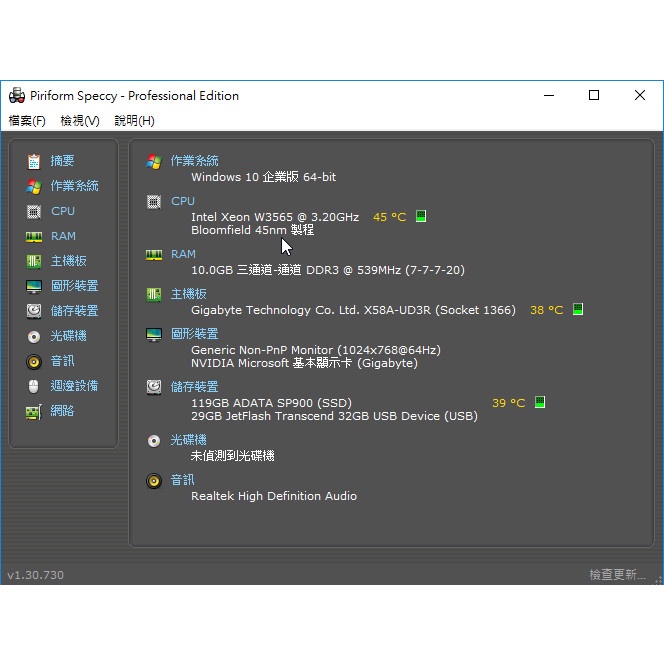Select the 儲存裝置 disk icon in sidebar

pyautogui.click(x=34, y=311)
